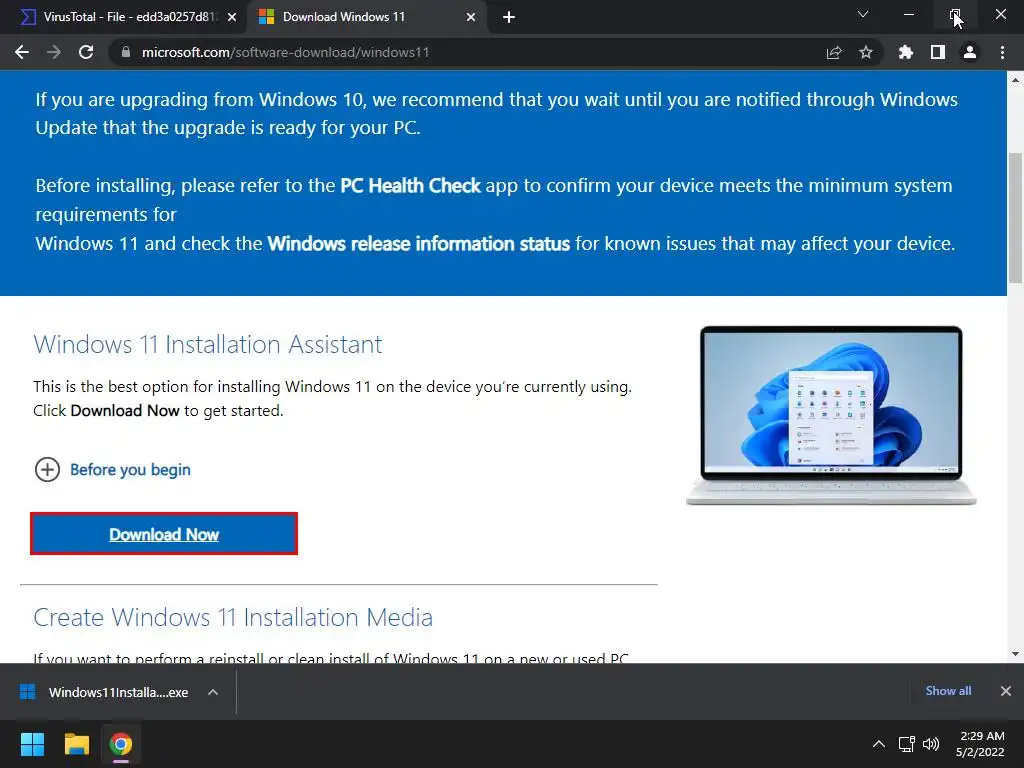Expand the Before you begin section
Viewport: 1024px width, 768px height.
point(112,470)
